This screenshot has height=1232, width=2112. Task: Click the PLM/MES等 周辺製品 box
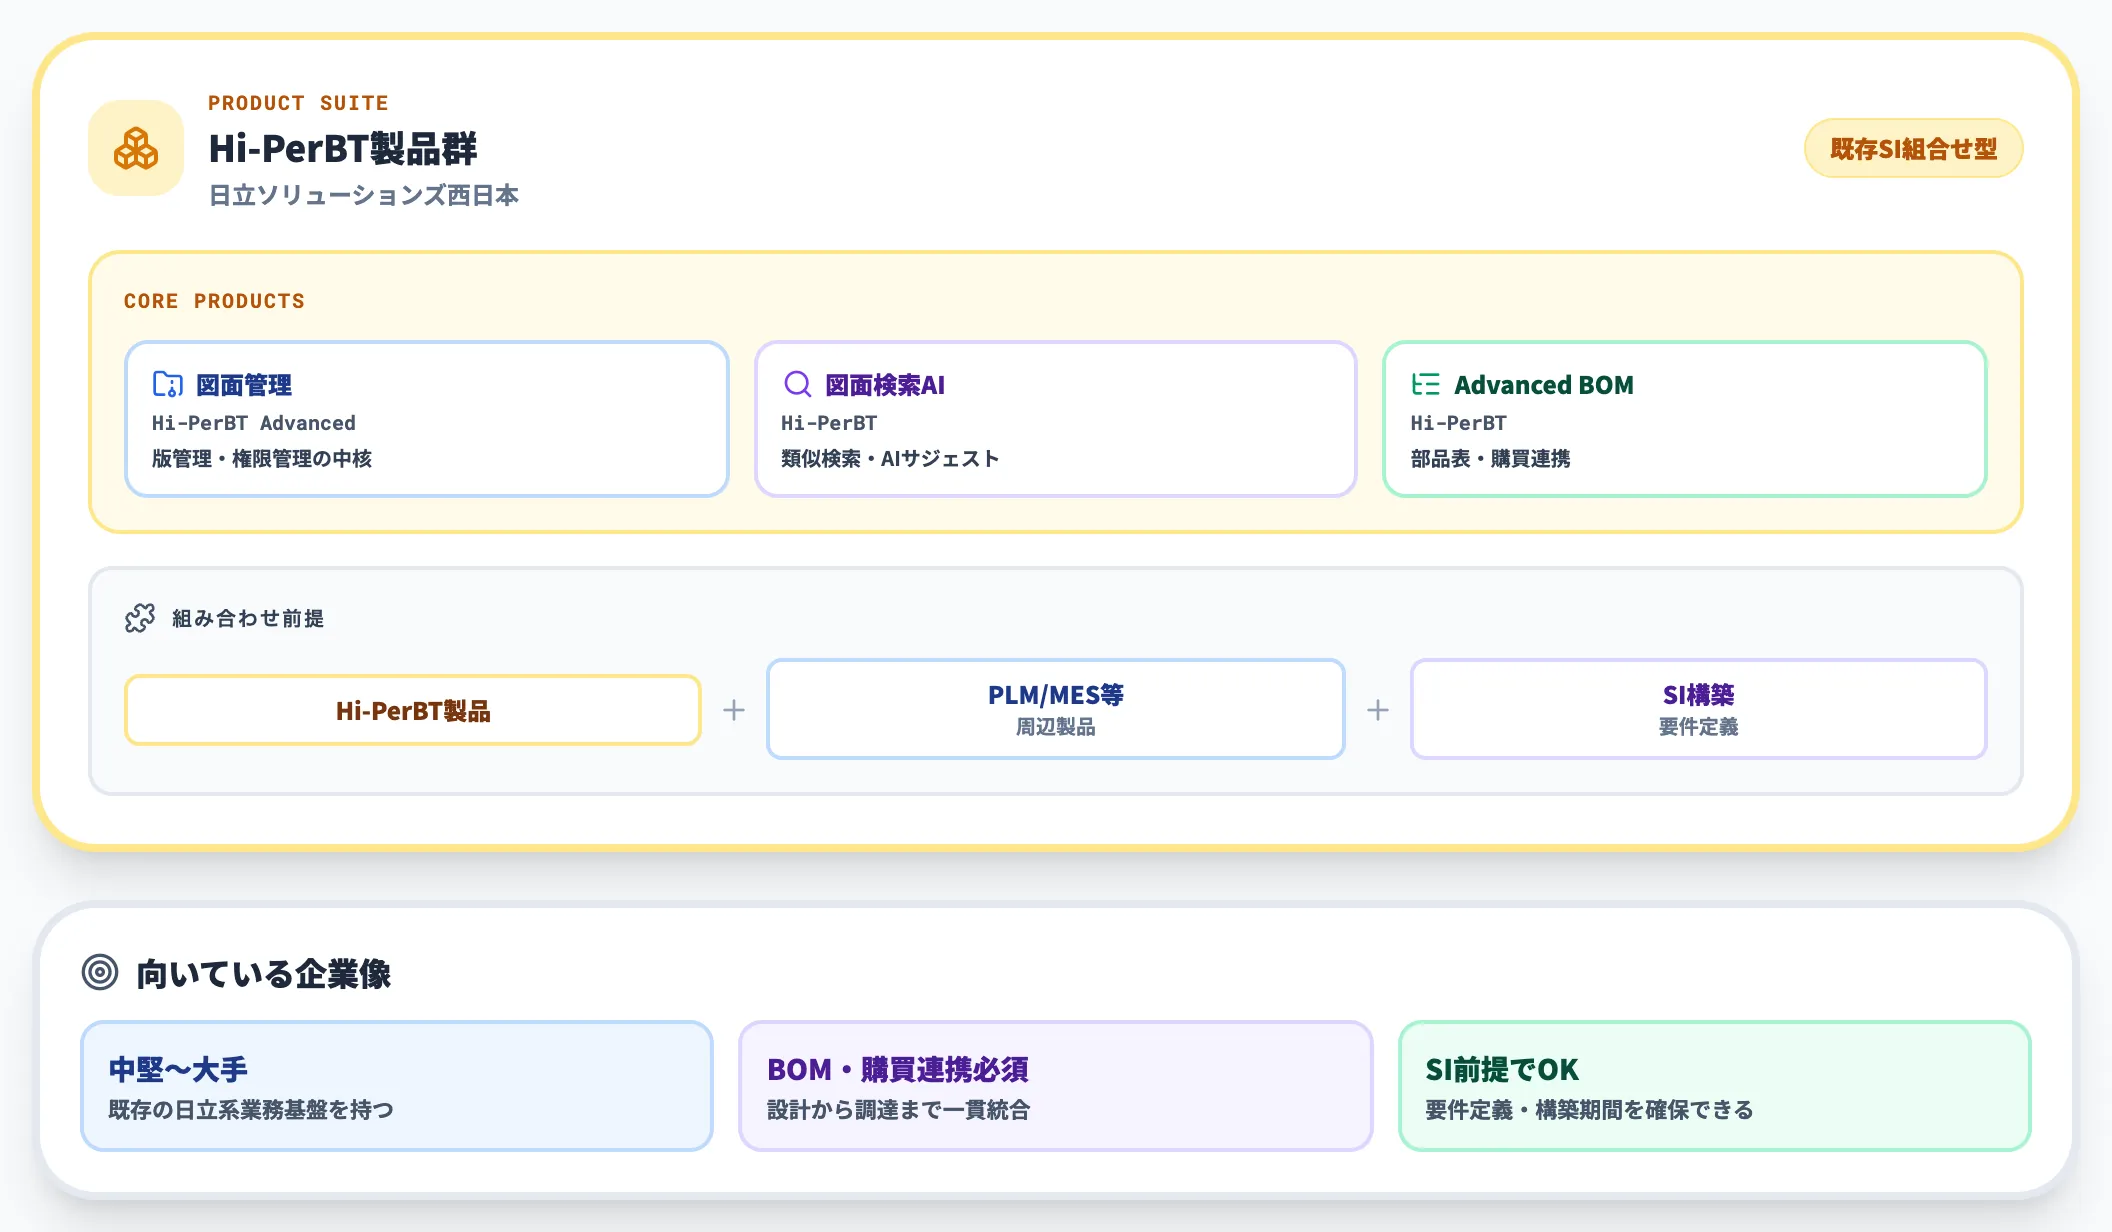pyautogui.click(x=1055, y=709)
